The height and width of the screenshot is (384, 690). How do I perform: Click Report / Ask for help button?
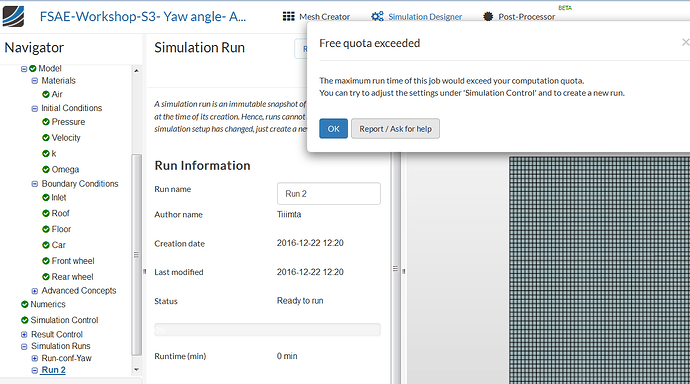click(x=395, y=128)
